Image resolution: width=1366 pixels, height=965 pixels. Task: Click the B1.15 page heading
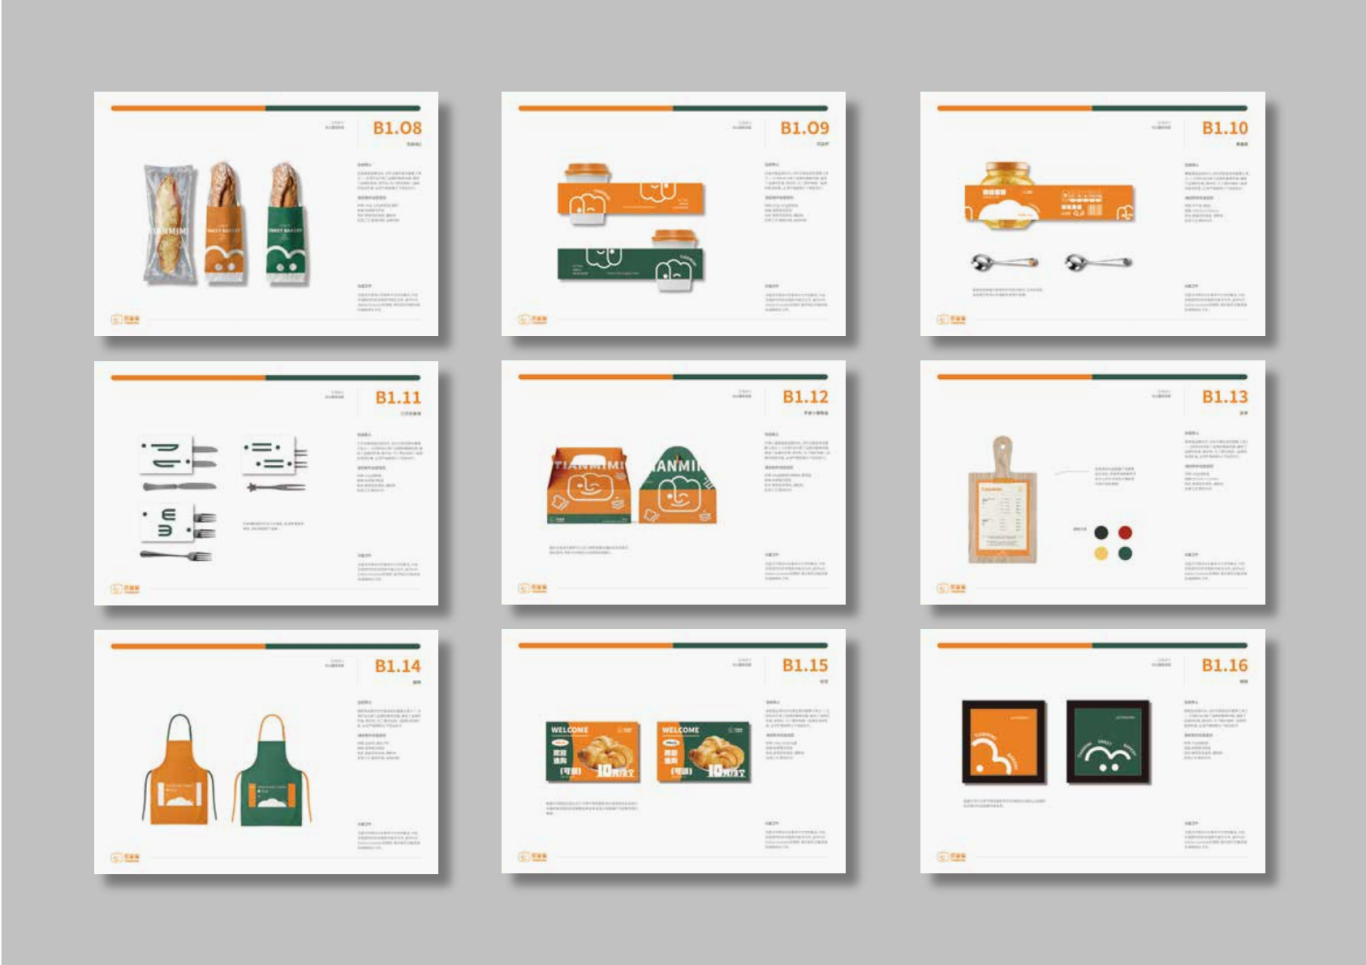[x=805, y=665]
